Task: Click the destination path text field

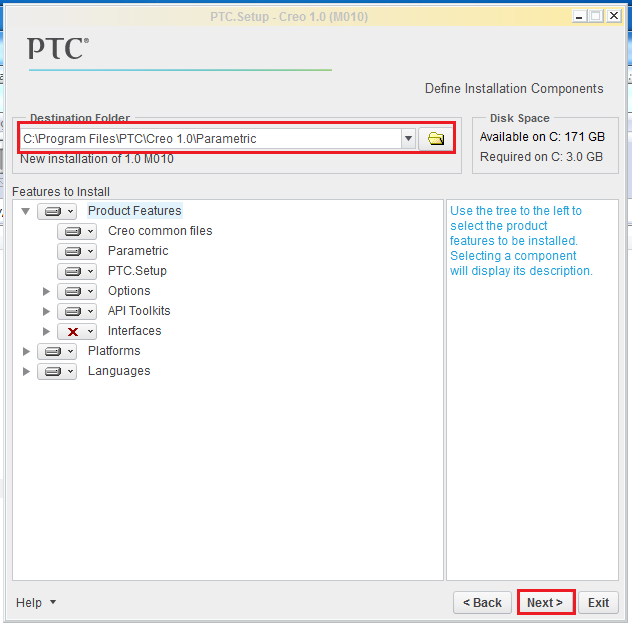Action: point(210,139)
